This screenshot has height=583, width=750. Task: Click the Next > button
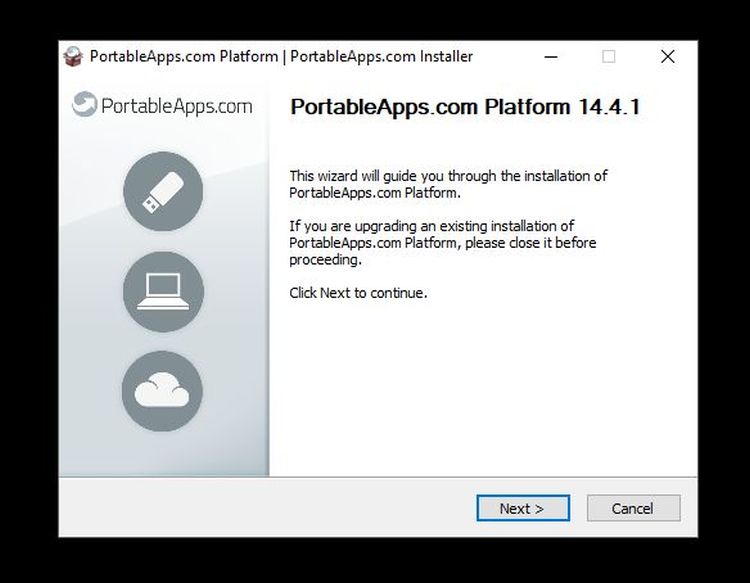coord(523,508)
